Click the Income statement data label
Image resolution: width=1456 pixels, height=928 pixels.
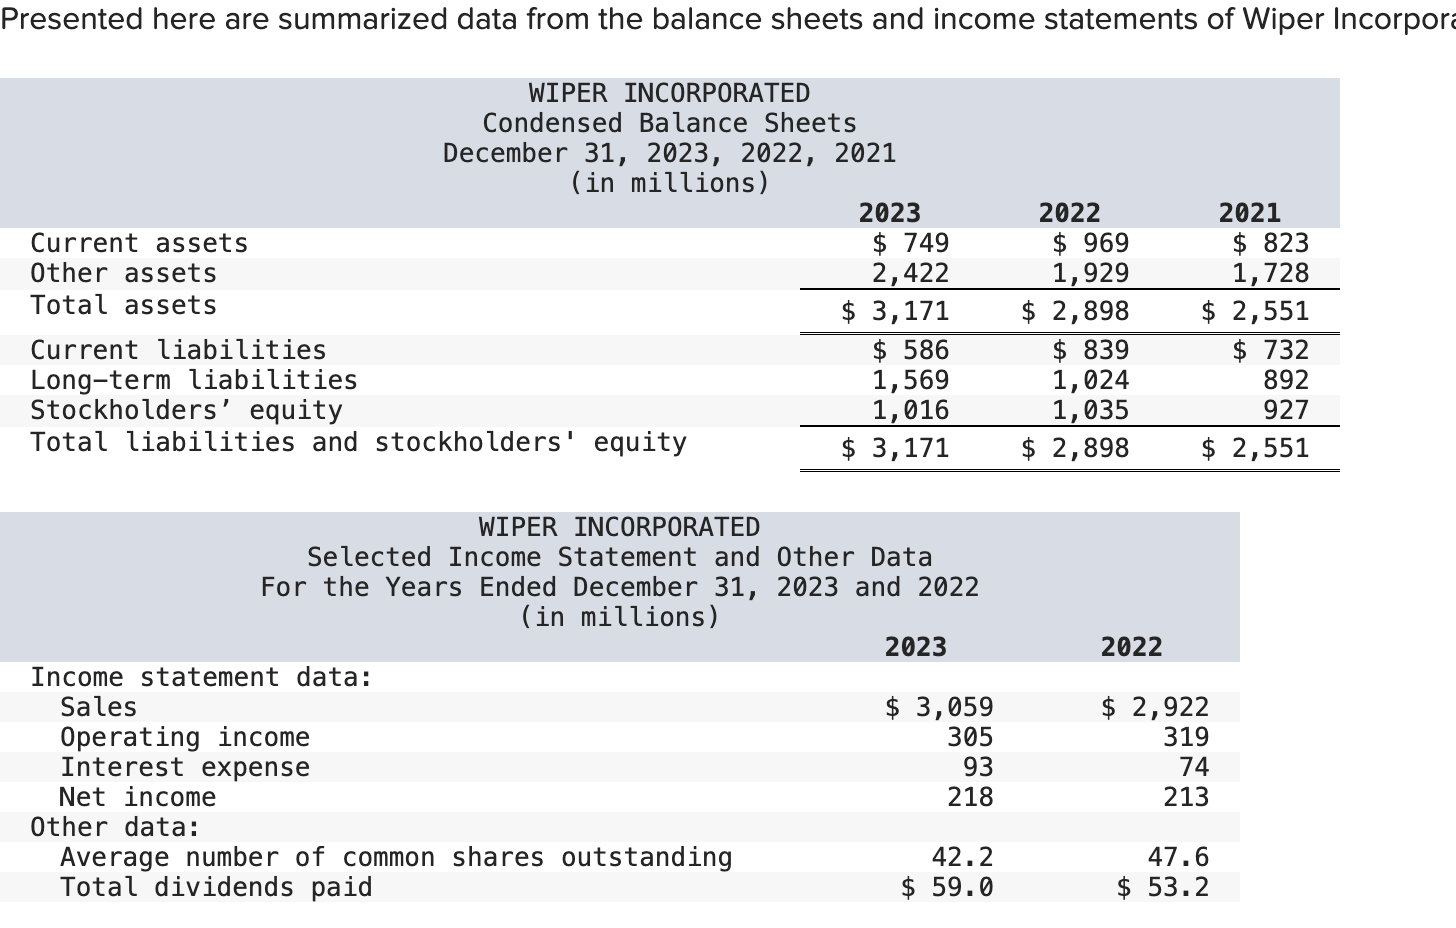click(x=203, y=677)
